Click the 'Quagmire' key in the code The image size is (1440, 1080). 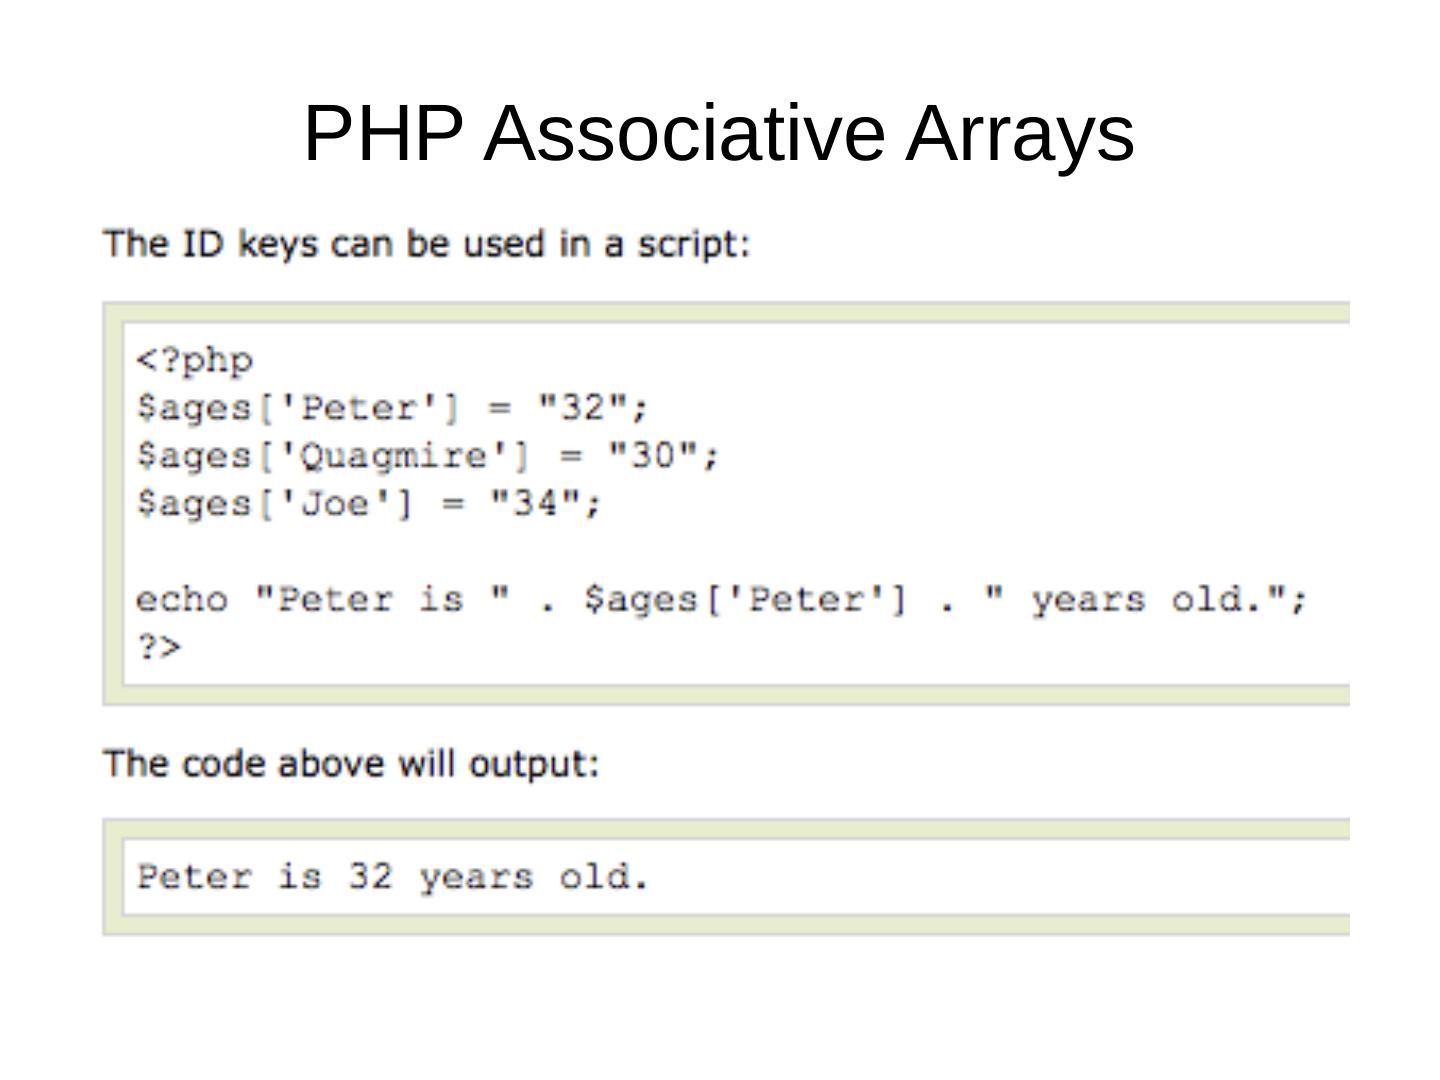point(392,456)
